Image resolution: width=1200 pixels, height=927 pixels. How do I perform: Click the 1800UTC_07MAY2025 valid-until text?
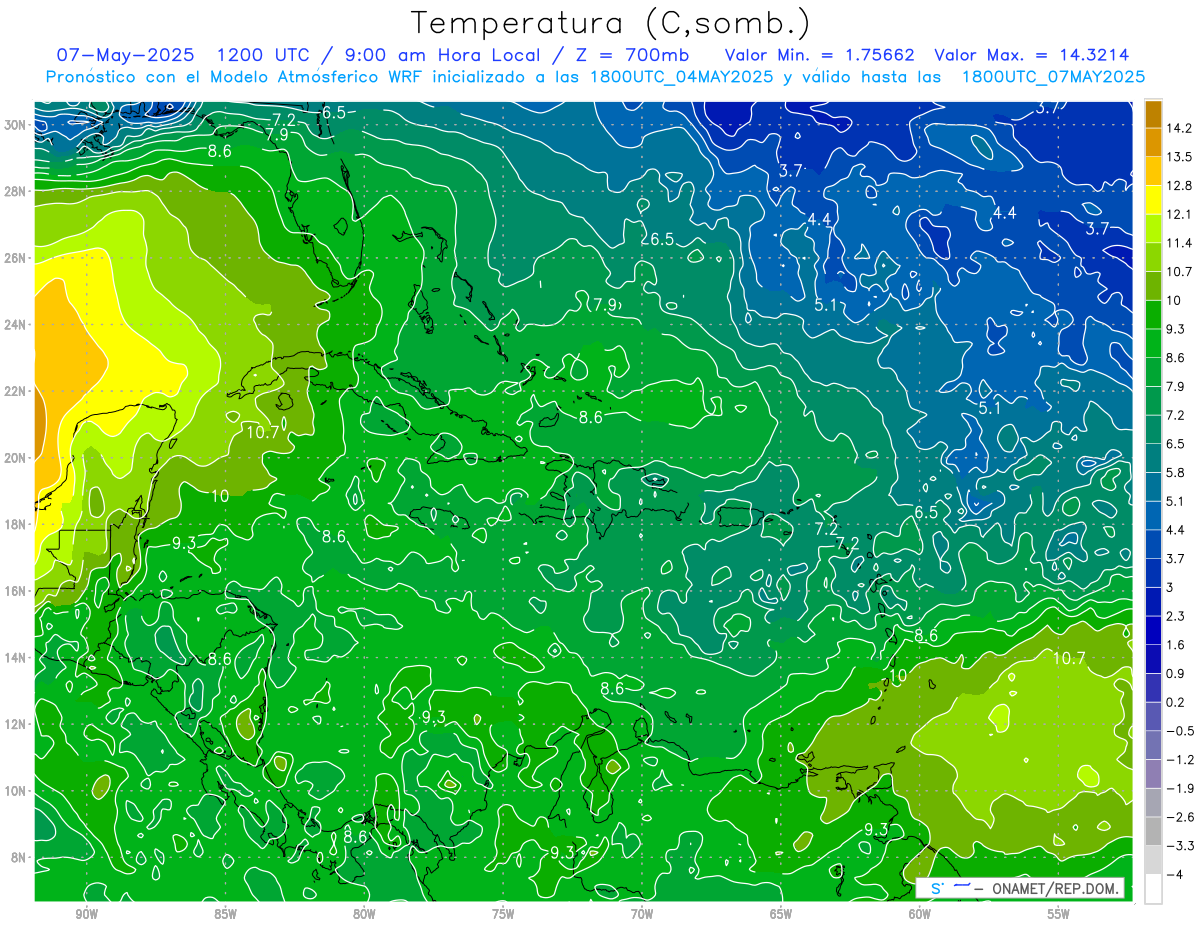[x=1052, y=76]
